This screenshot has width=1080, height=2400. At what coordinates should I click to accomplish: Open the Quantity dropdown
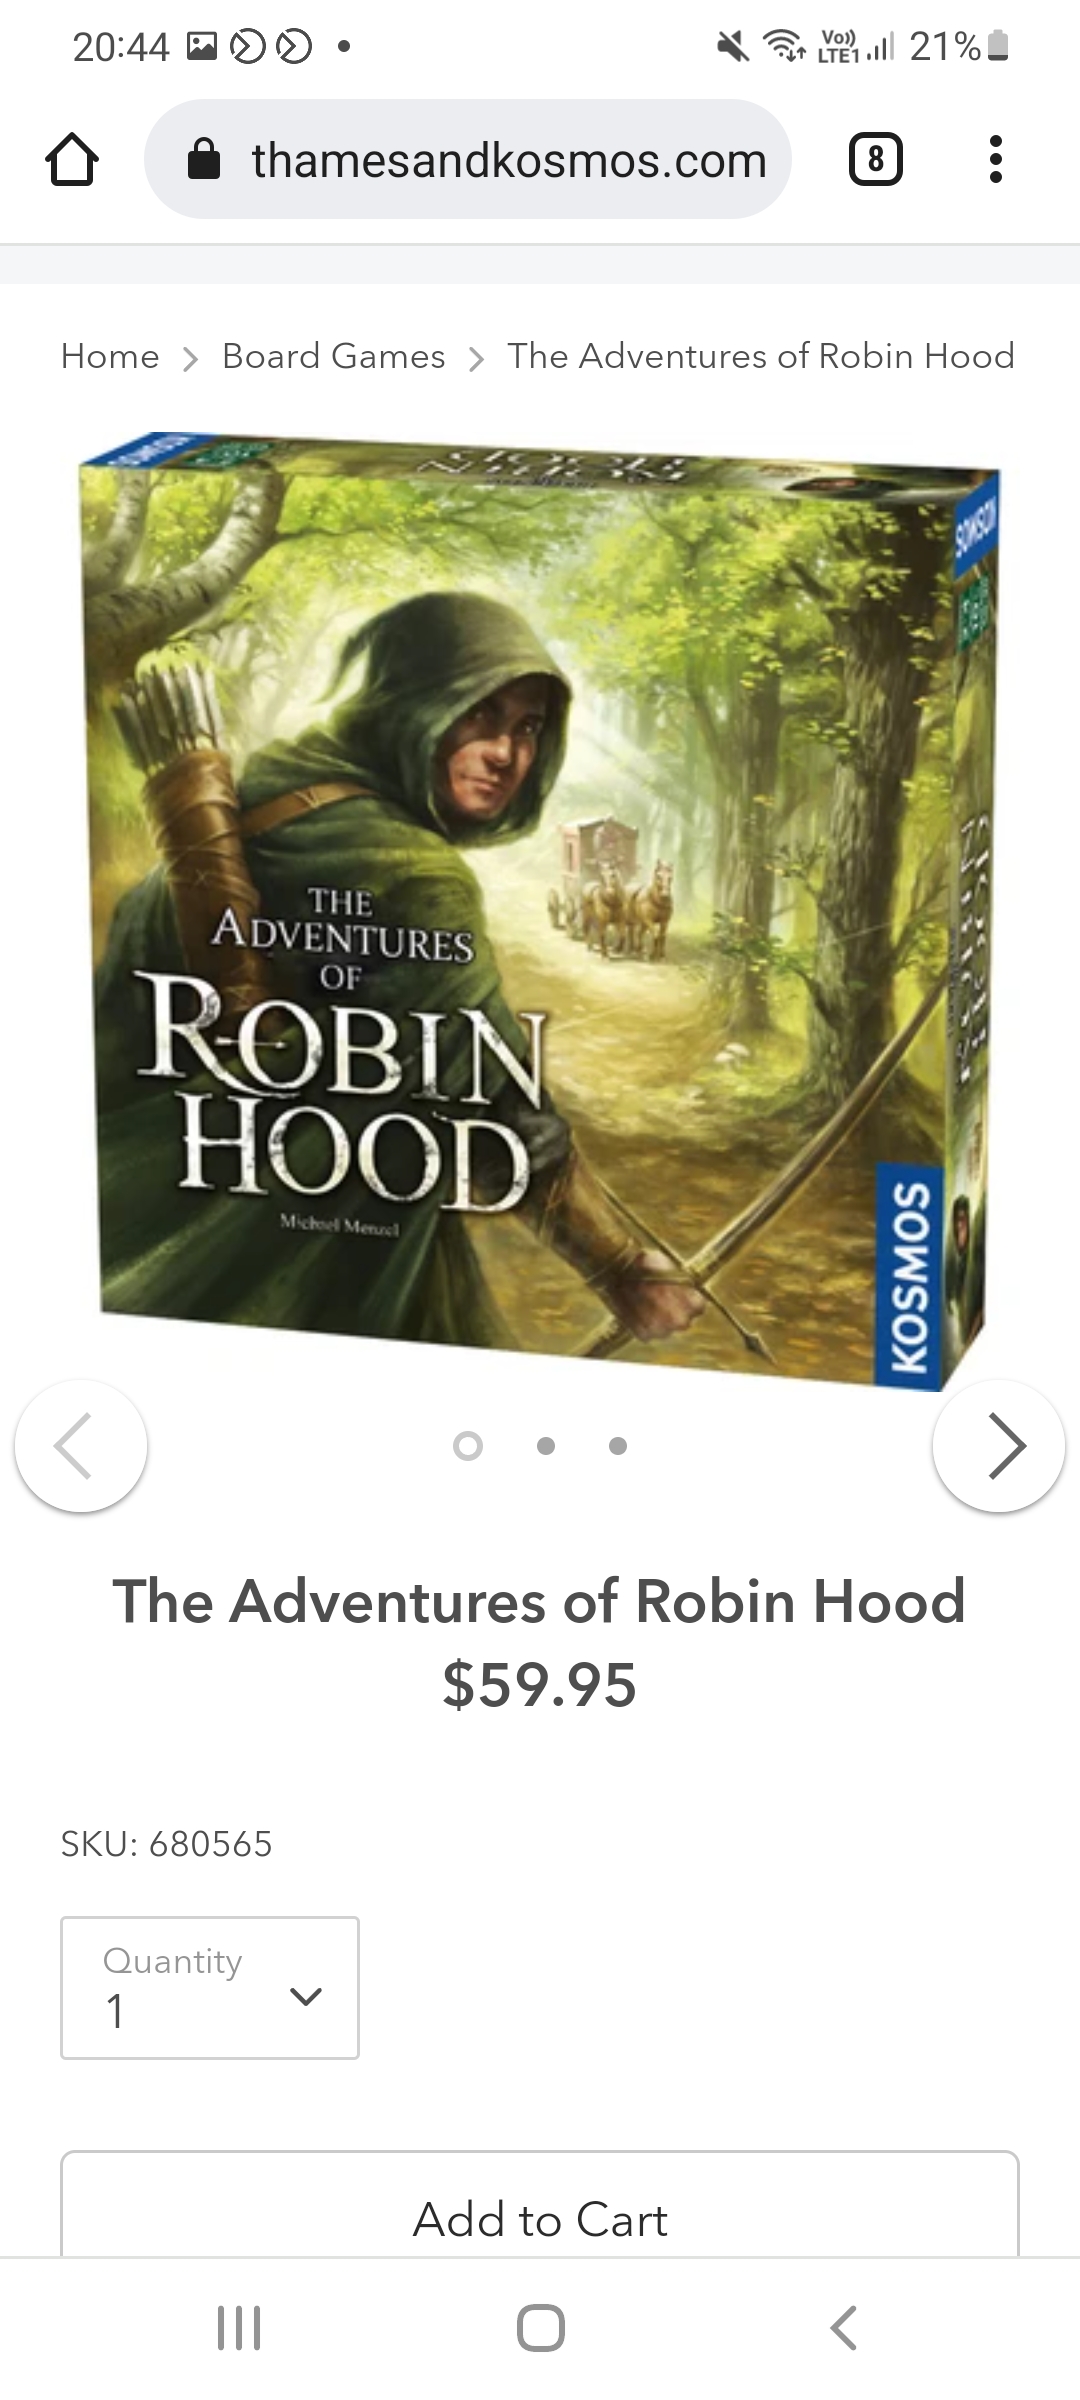click(x=210, y=1988)
